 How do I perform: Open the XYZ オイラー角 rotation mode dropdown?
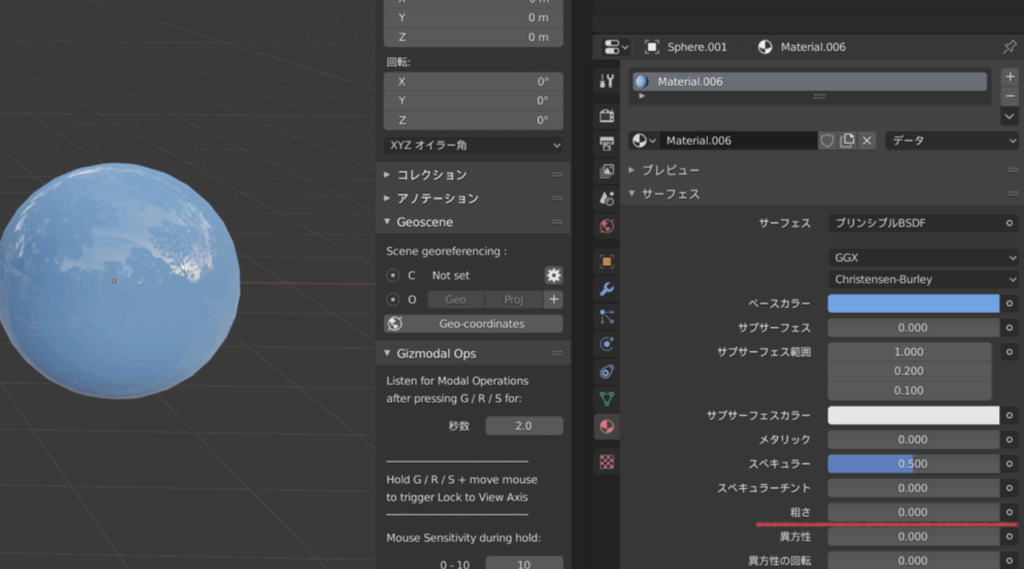click(474, 145)
